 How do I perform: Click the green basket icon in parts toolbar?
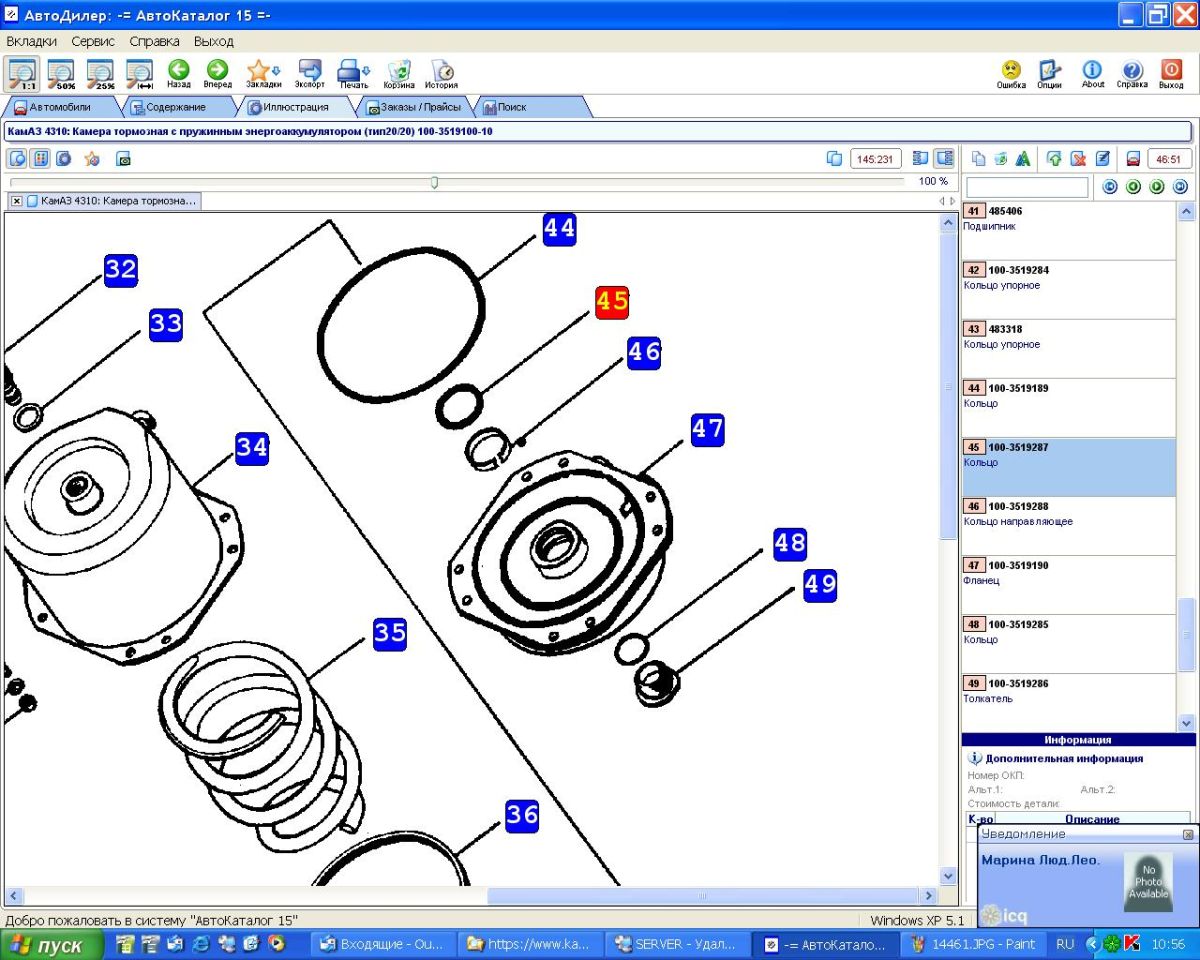click(x=1000, y=158)
